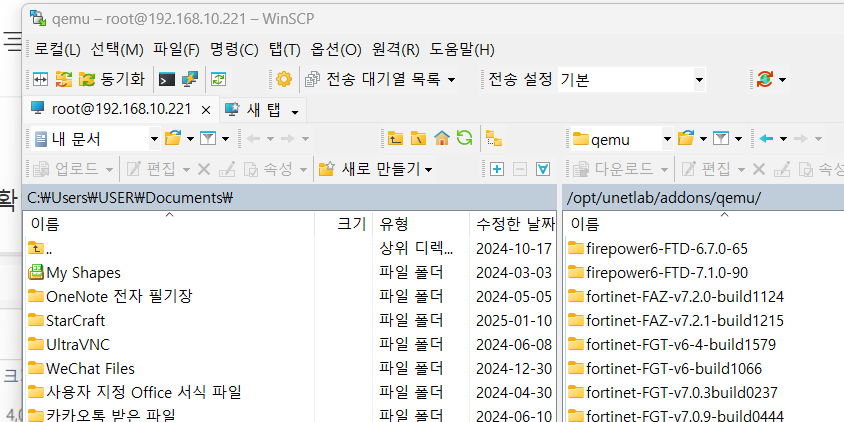Click remote path /opt/unetlab/addons/qemu/ bar
This screenshot has width=844, height=422.
704,198
